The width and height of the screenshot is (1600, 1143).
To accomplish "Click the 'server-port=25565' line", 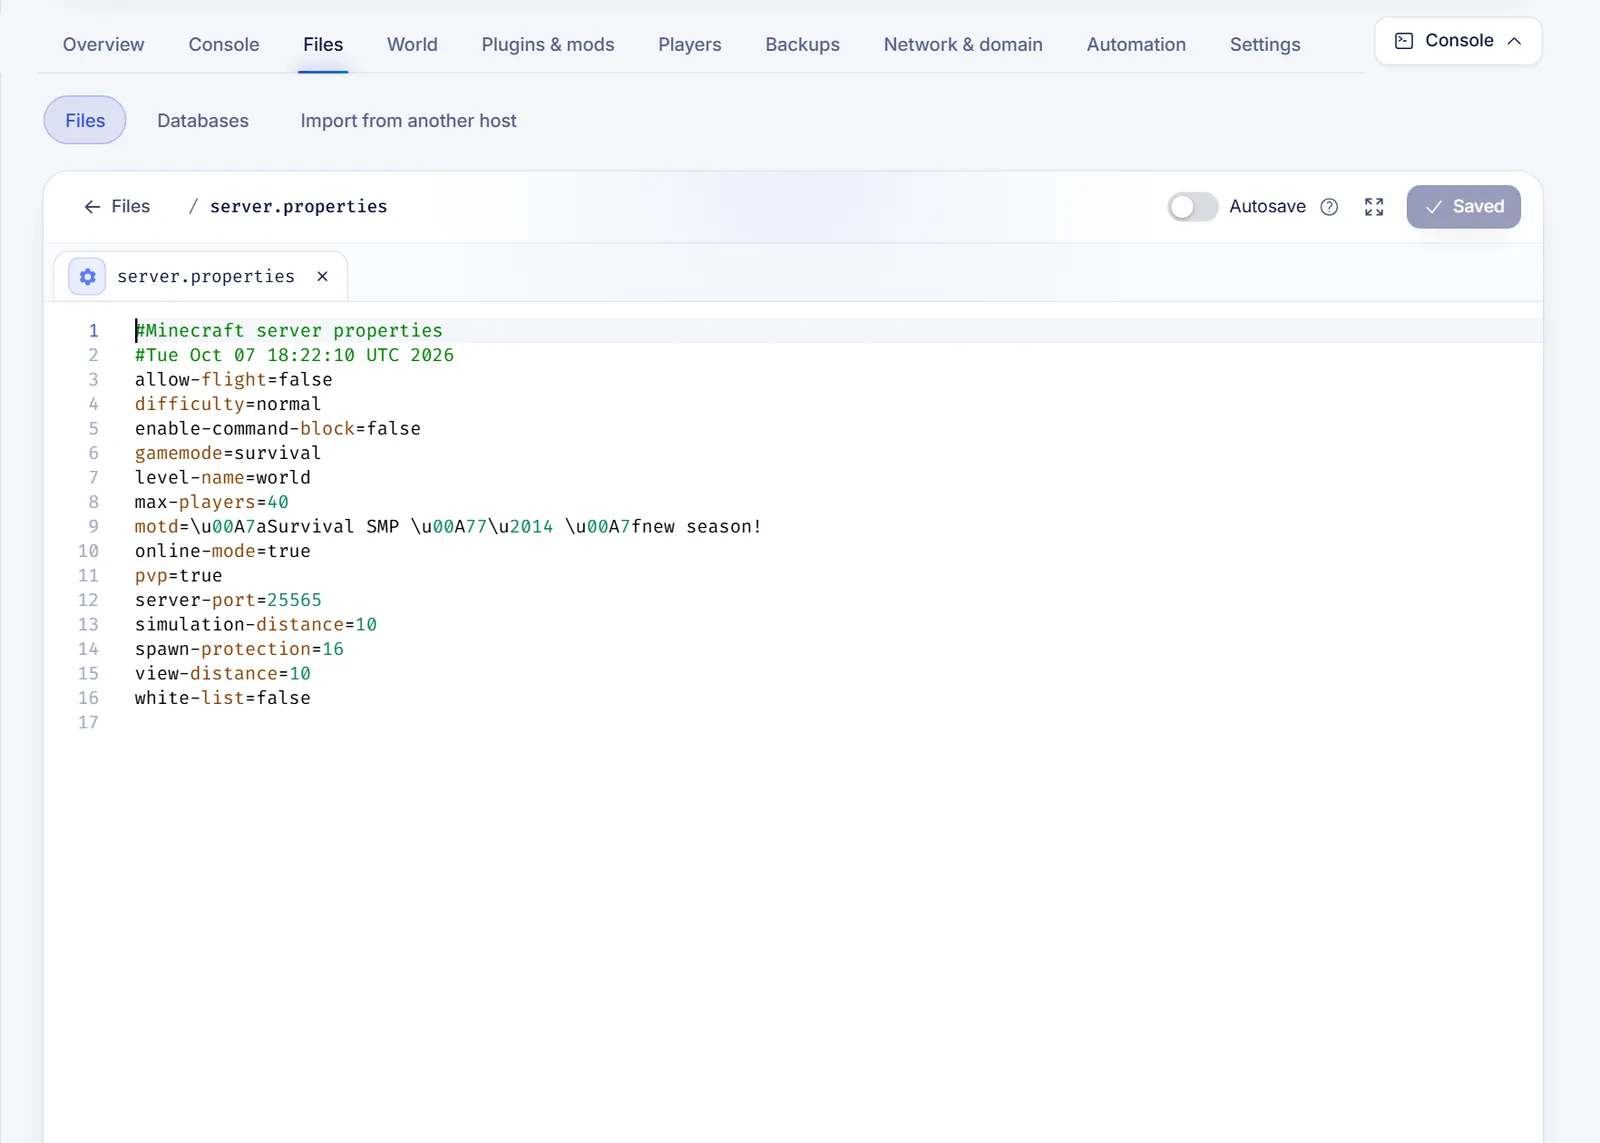I will coord(228,600).
